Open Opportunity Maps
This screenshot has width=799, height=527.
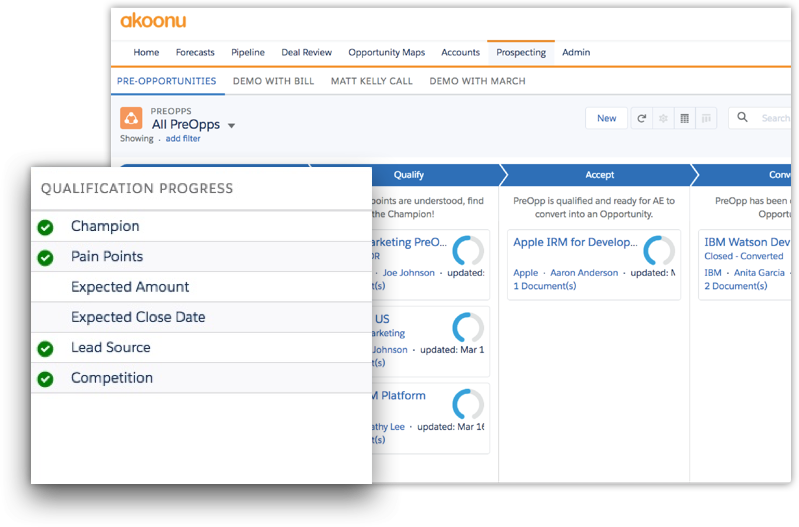point(387,52)
